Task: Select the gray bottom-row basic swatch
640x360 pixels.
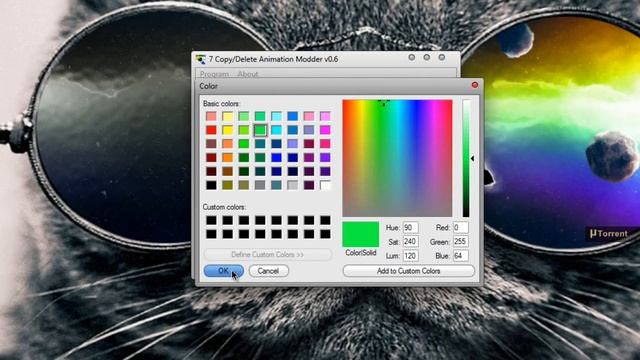Action: [260, 185]
